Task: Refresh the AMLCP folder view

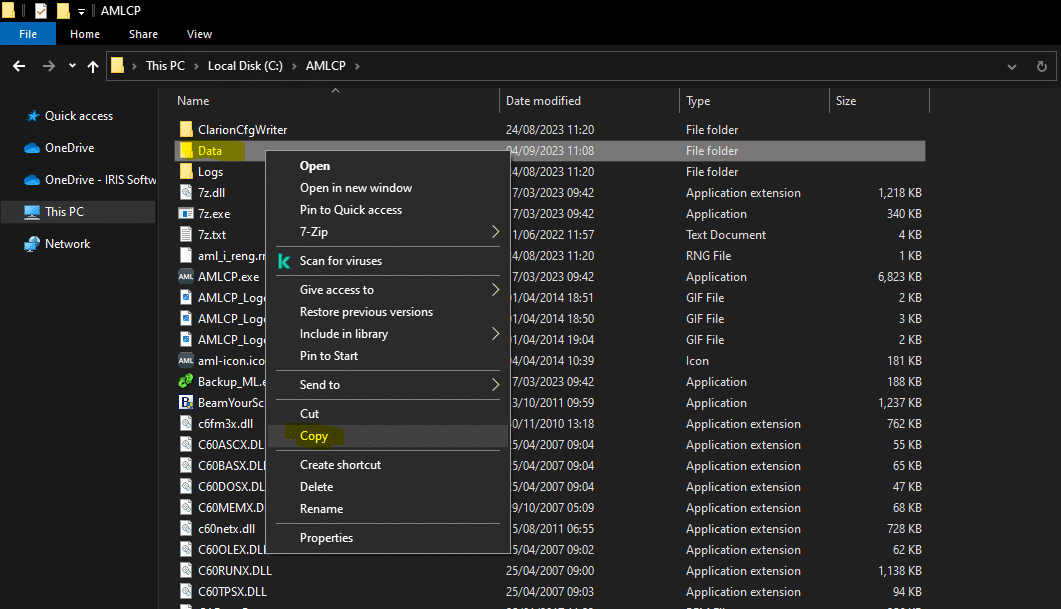Action: [x=1041, y=66]
